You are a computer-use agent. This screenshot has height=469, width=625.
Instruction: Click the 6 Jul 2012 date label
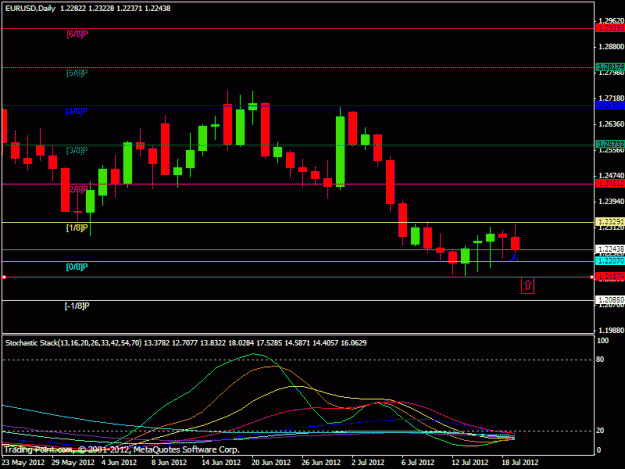tap(417, 462)
